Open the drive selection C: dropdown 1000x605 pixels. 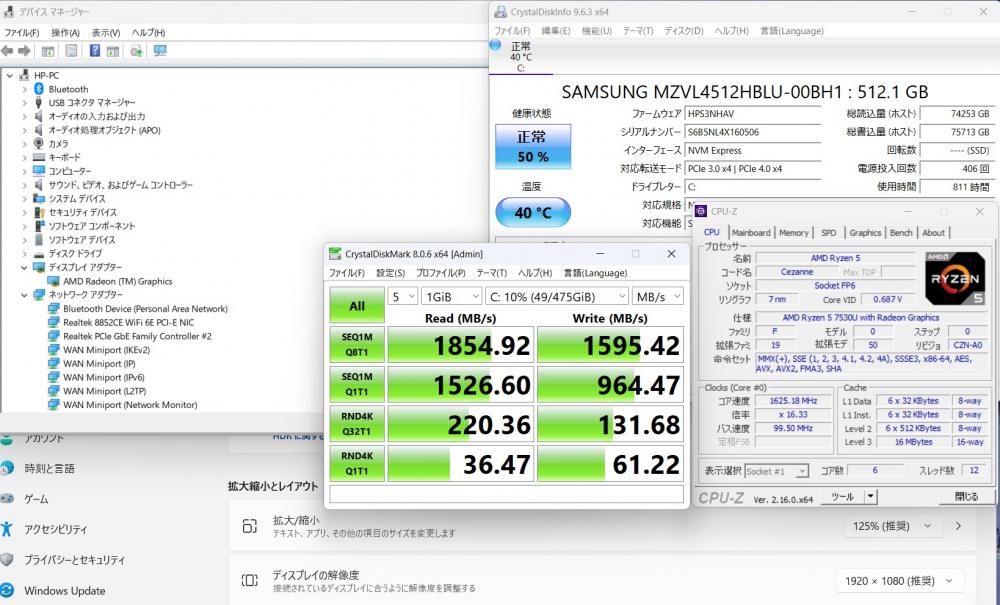(556, 297)
